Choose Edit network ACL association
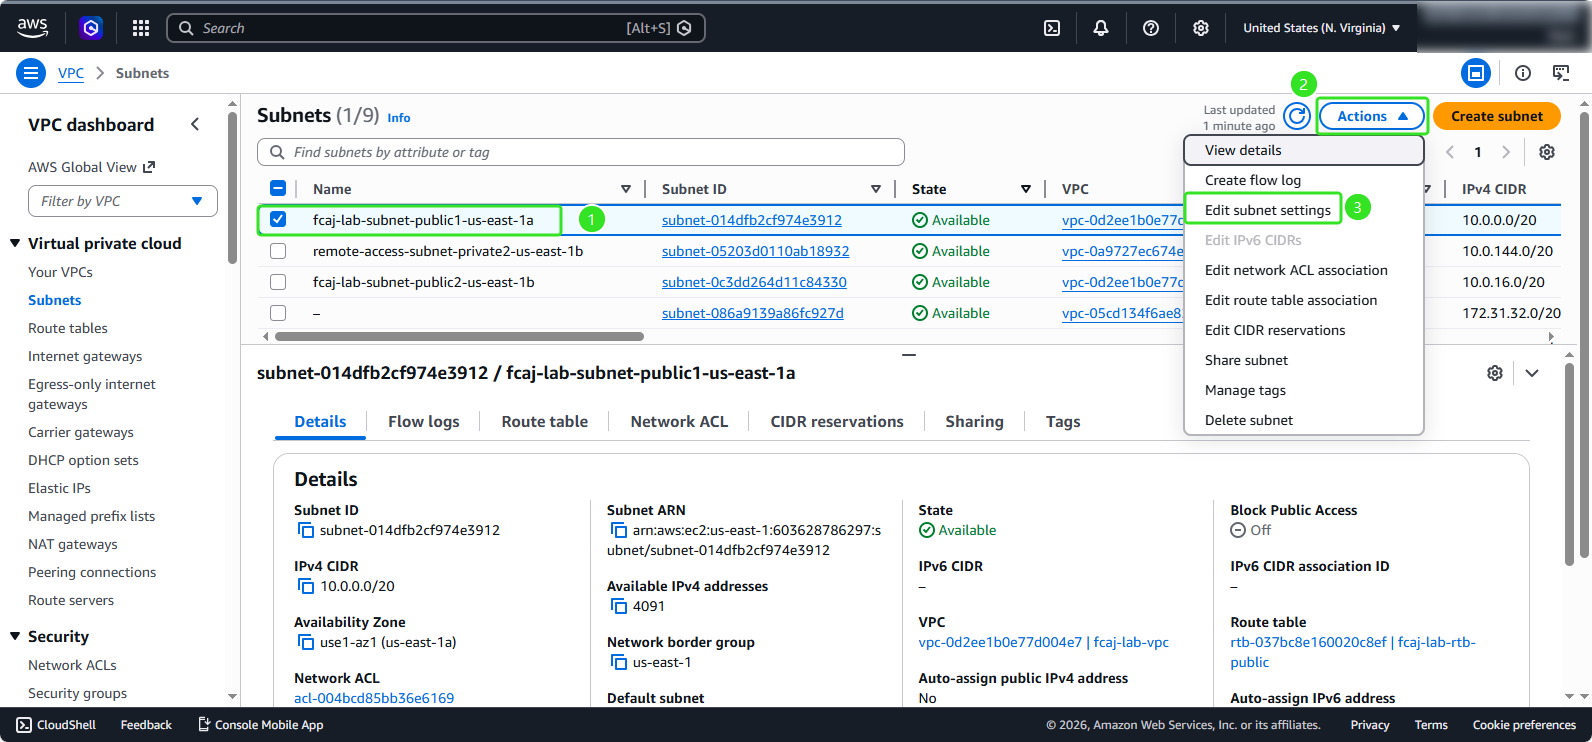This screenshot has width=1592, height=742. (x=1303, y=270)
